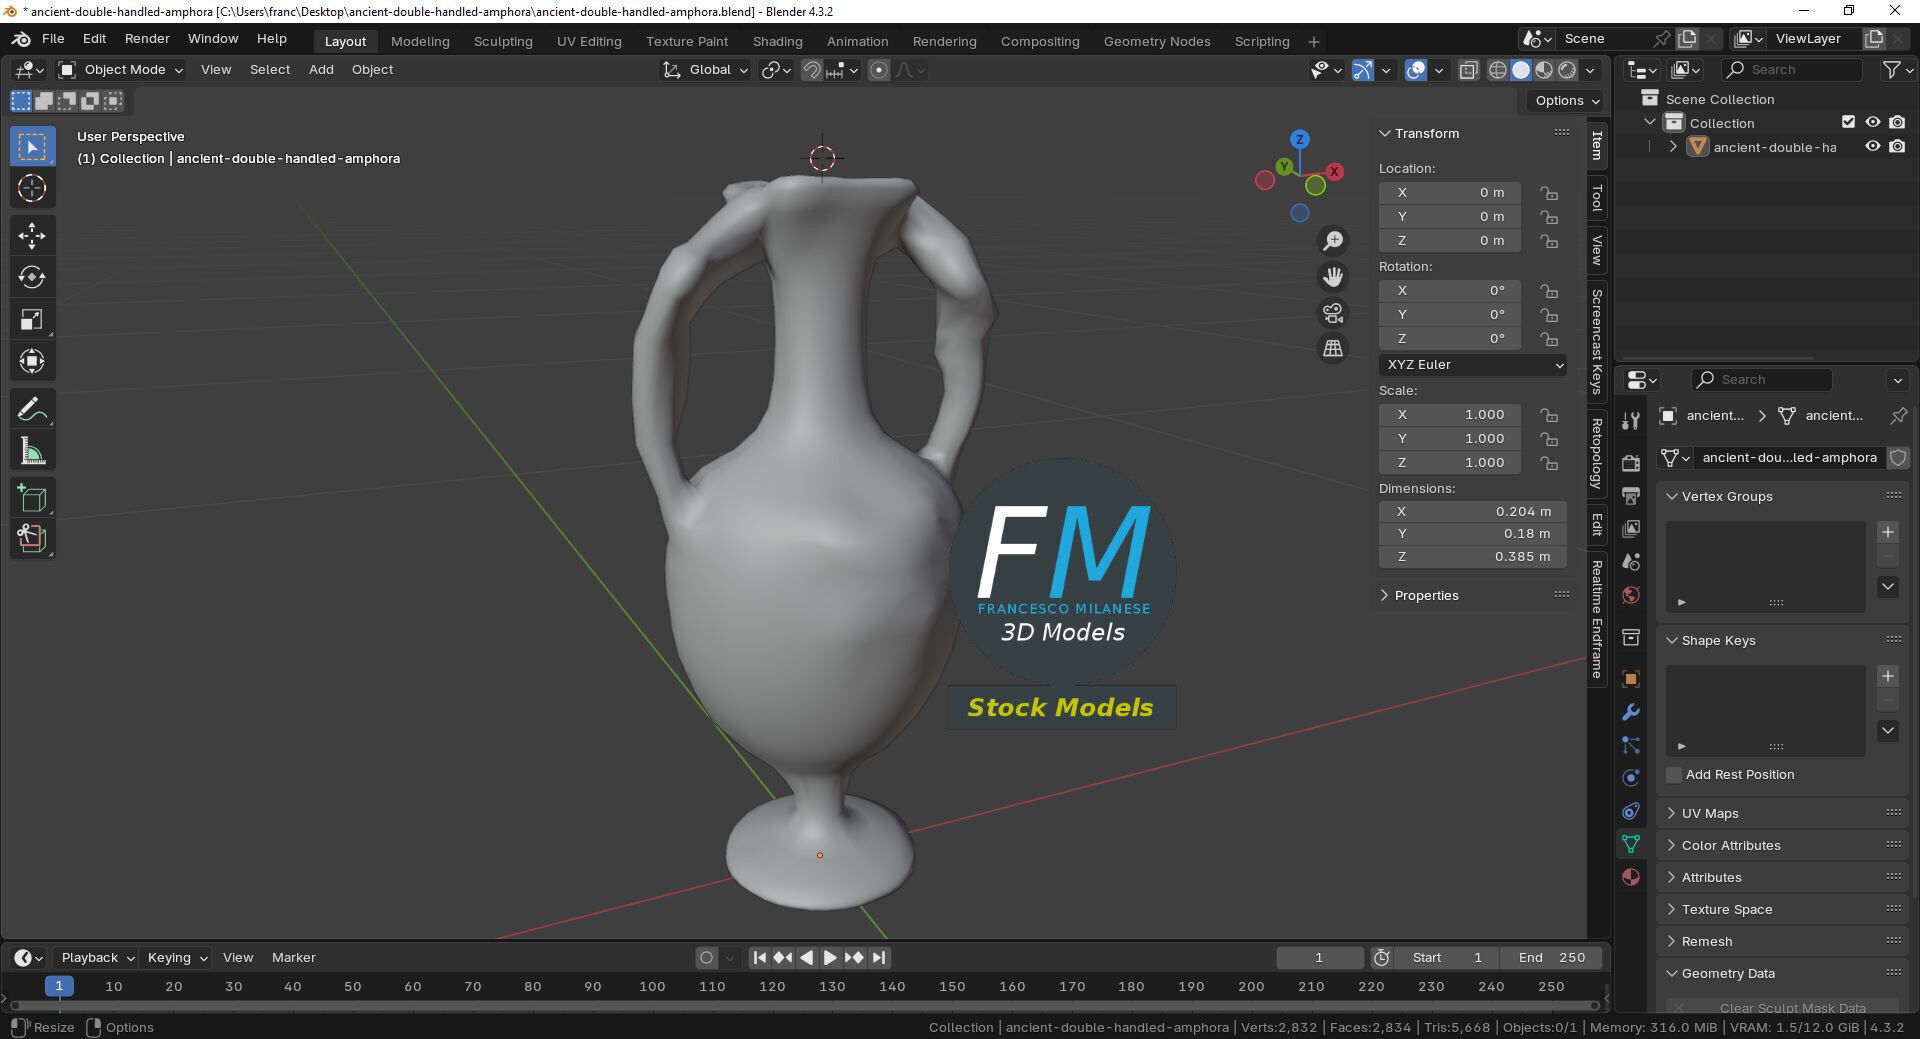1920x1039 pixels.
Task: Activate the Select Box tool
Action: [32, 147]
